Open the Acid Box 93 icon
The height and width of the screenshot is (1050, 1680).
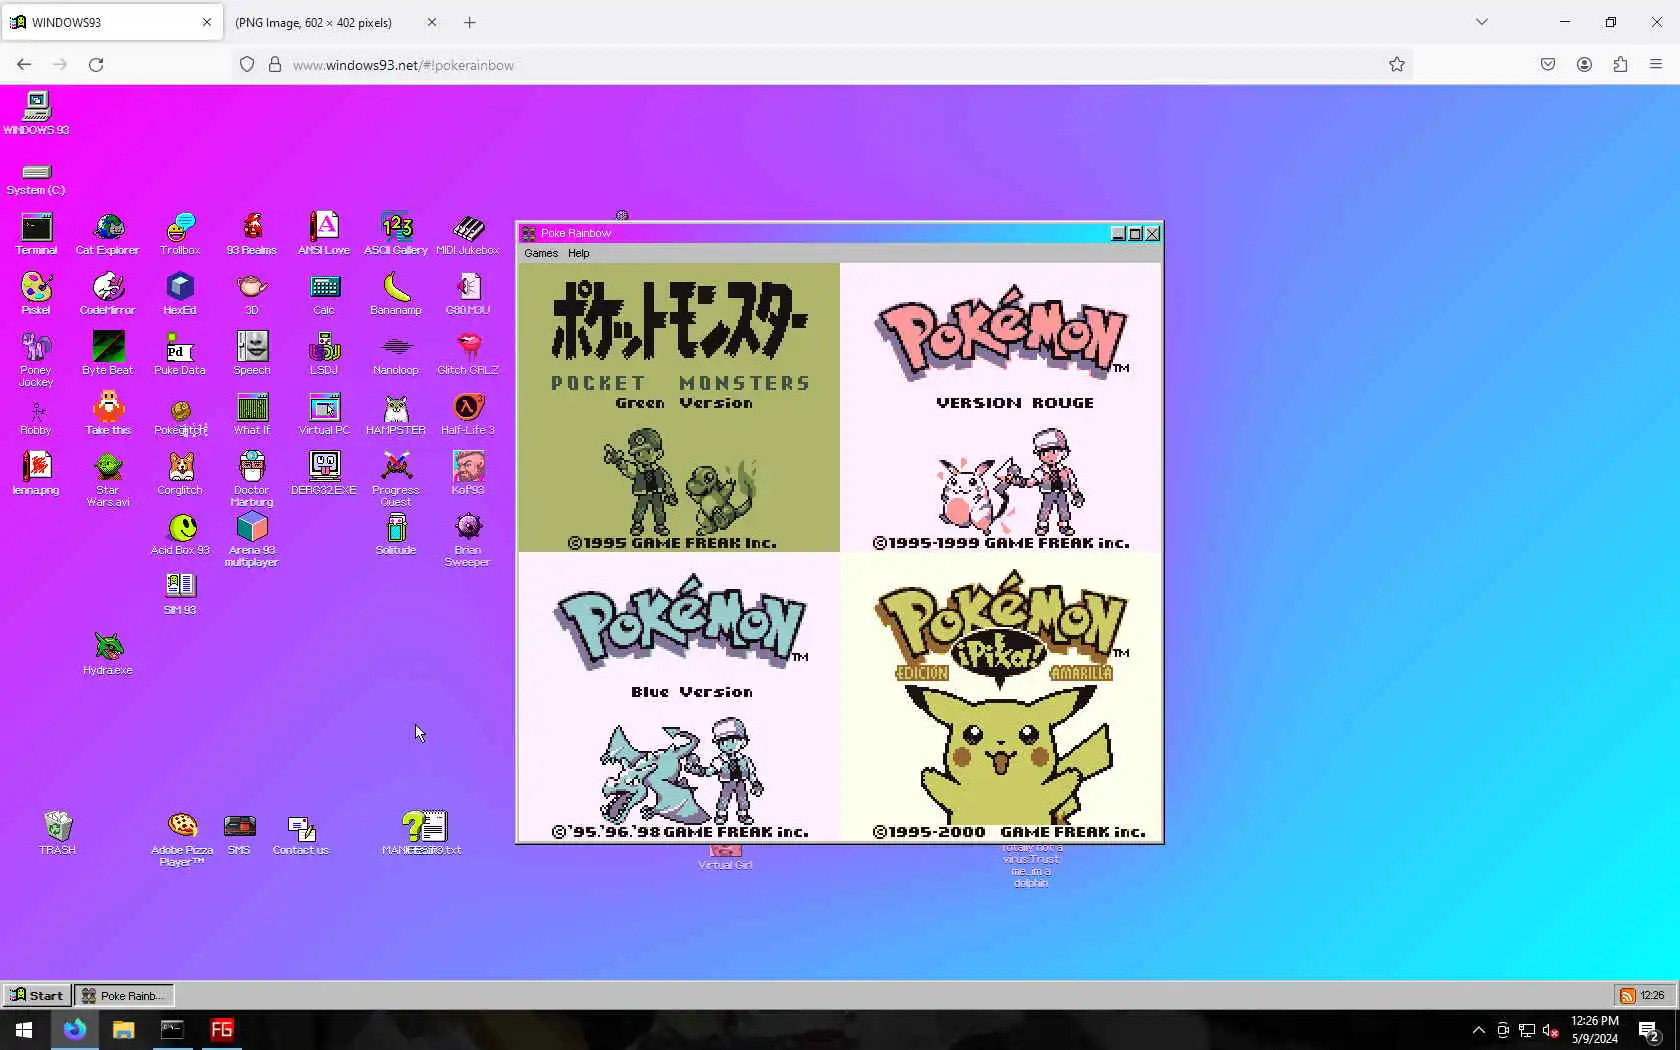[x=180, y=535]
